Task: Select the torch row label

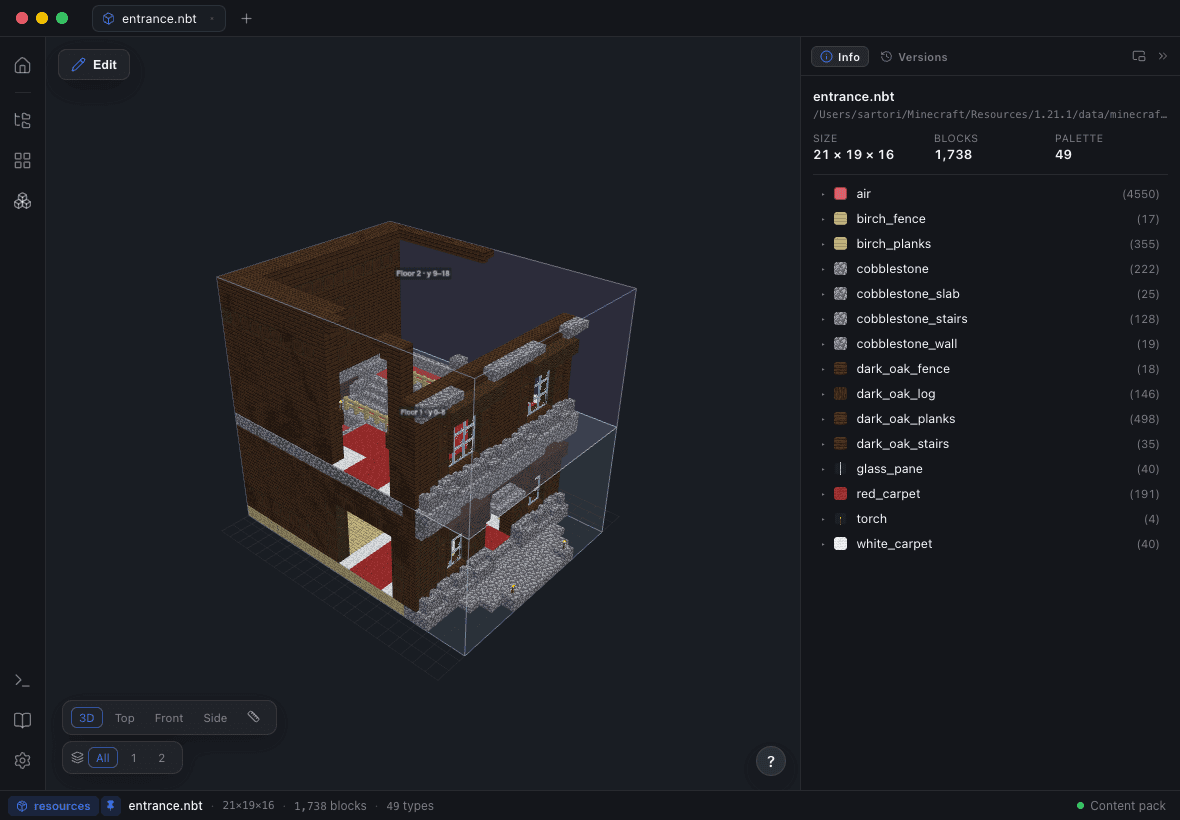Action: [871, 518]
